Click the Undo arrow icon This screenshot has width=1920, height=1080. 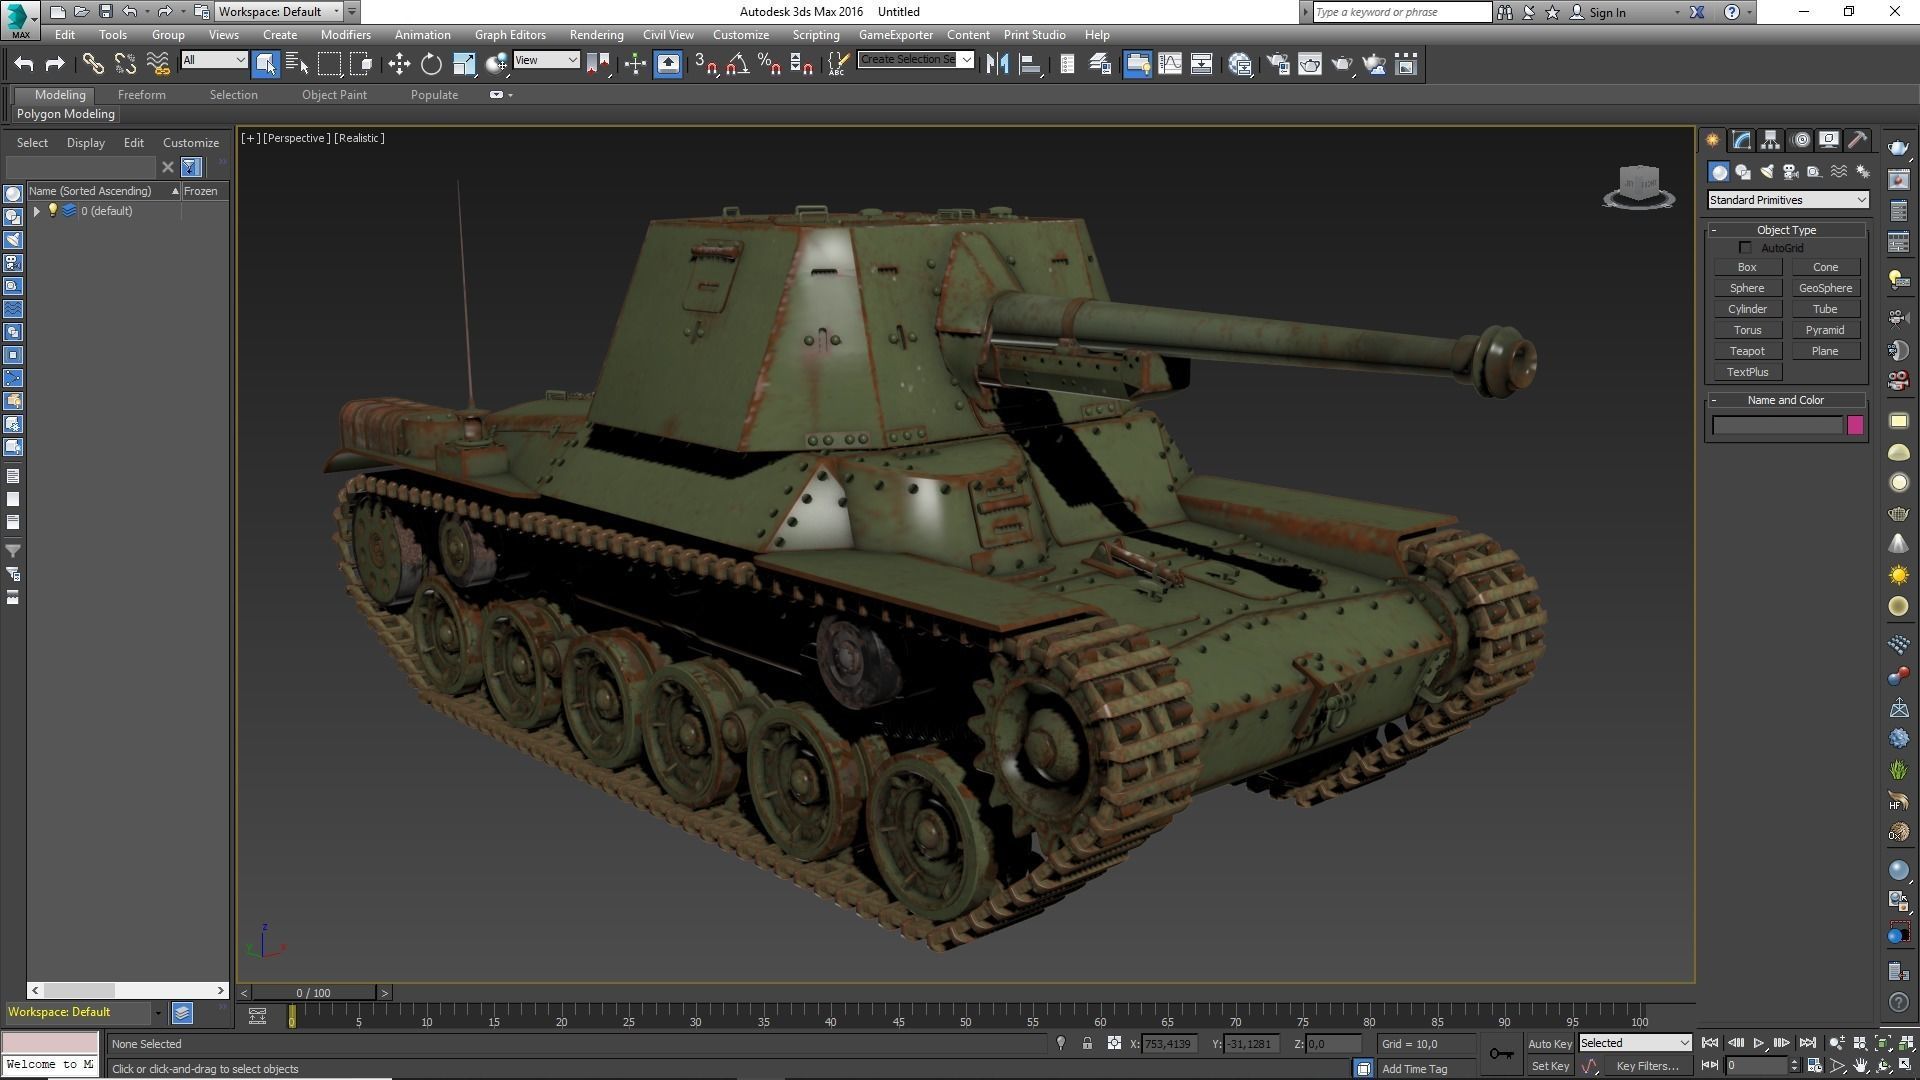pos(24,64)
